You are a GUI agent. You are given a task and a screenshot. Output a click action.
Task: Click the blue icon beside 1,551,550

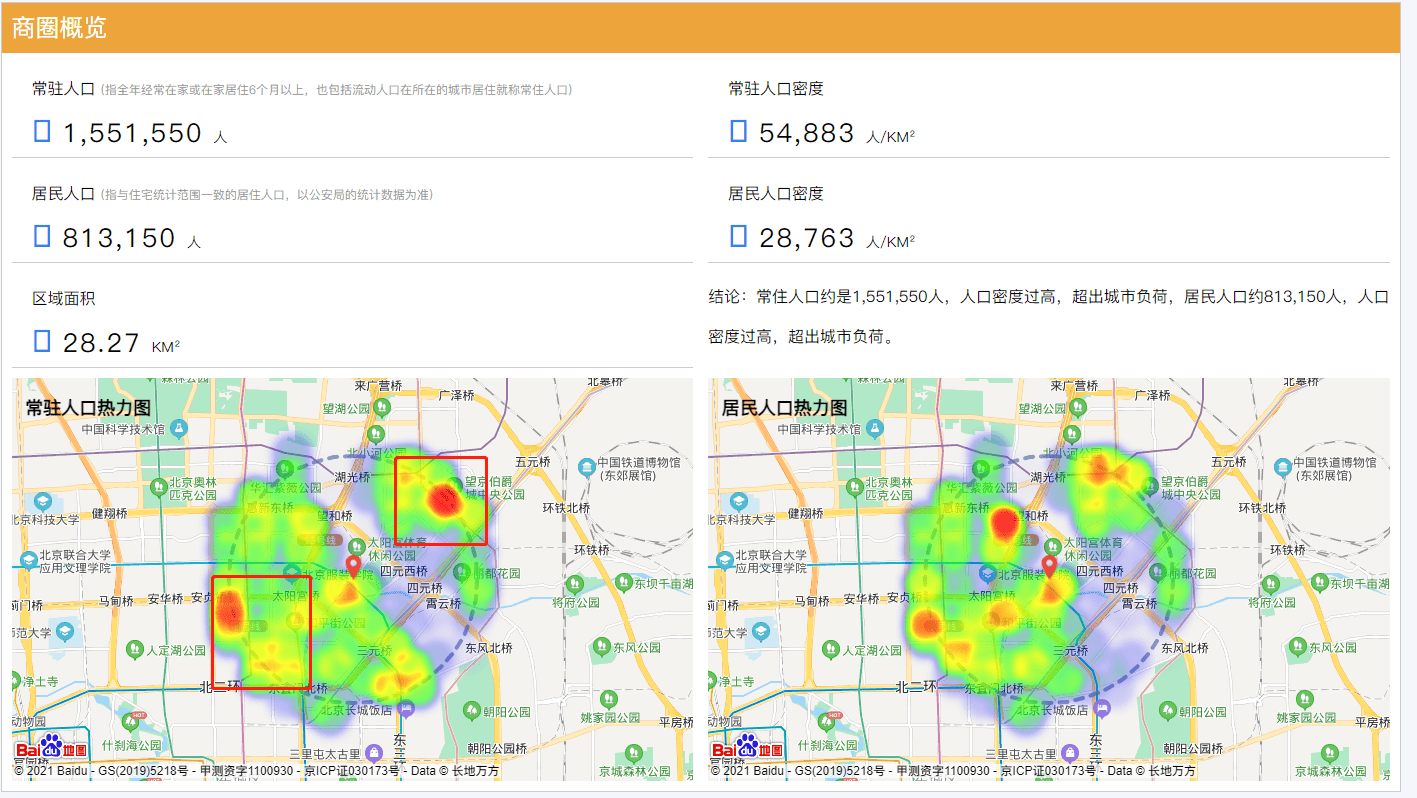(x=42, y=130)
